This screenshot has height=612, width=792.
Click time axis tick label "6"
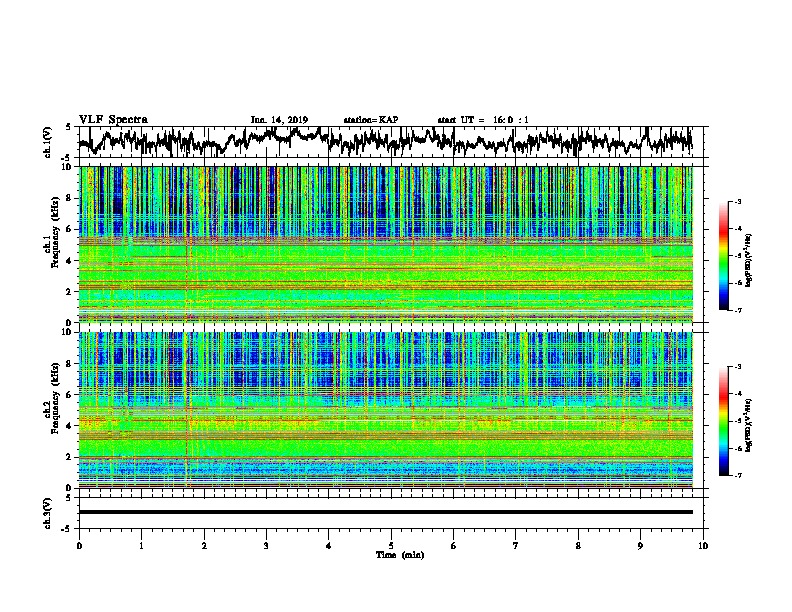(x=454, y=546)
